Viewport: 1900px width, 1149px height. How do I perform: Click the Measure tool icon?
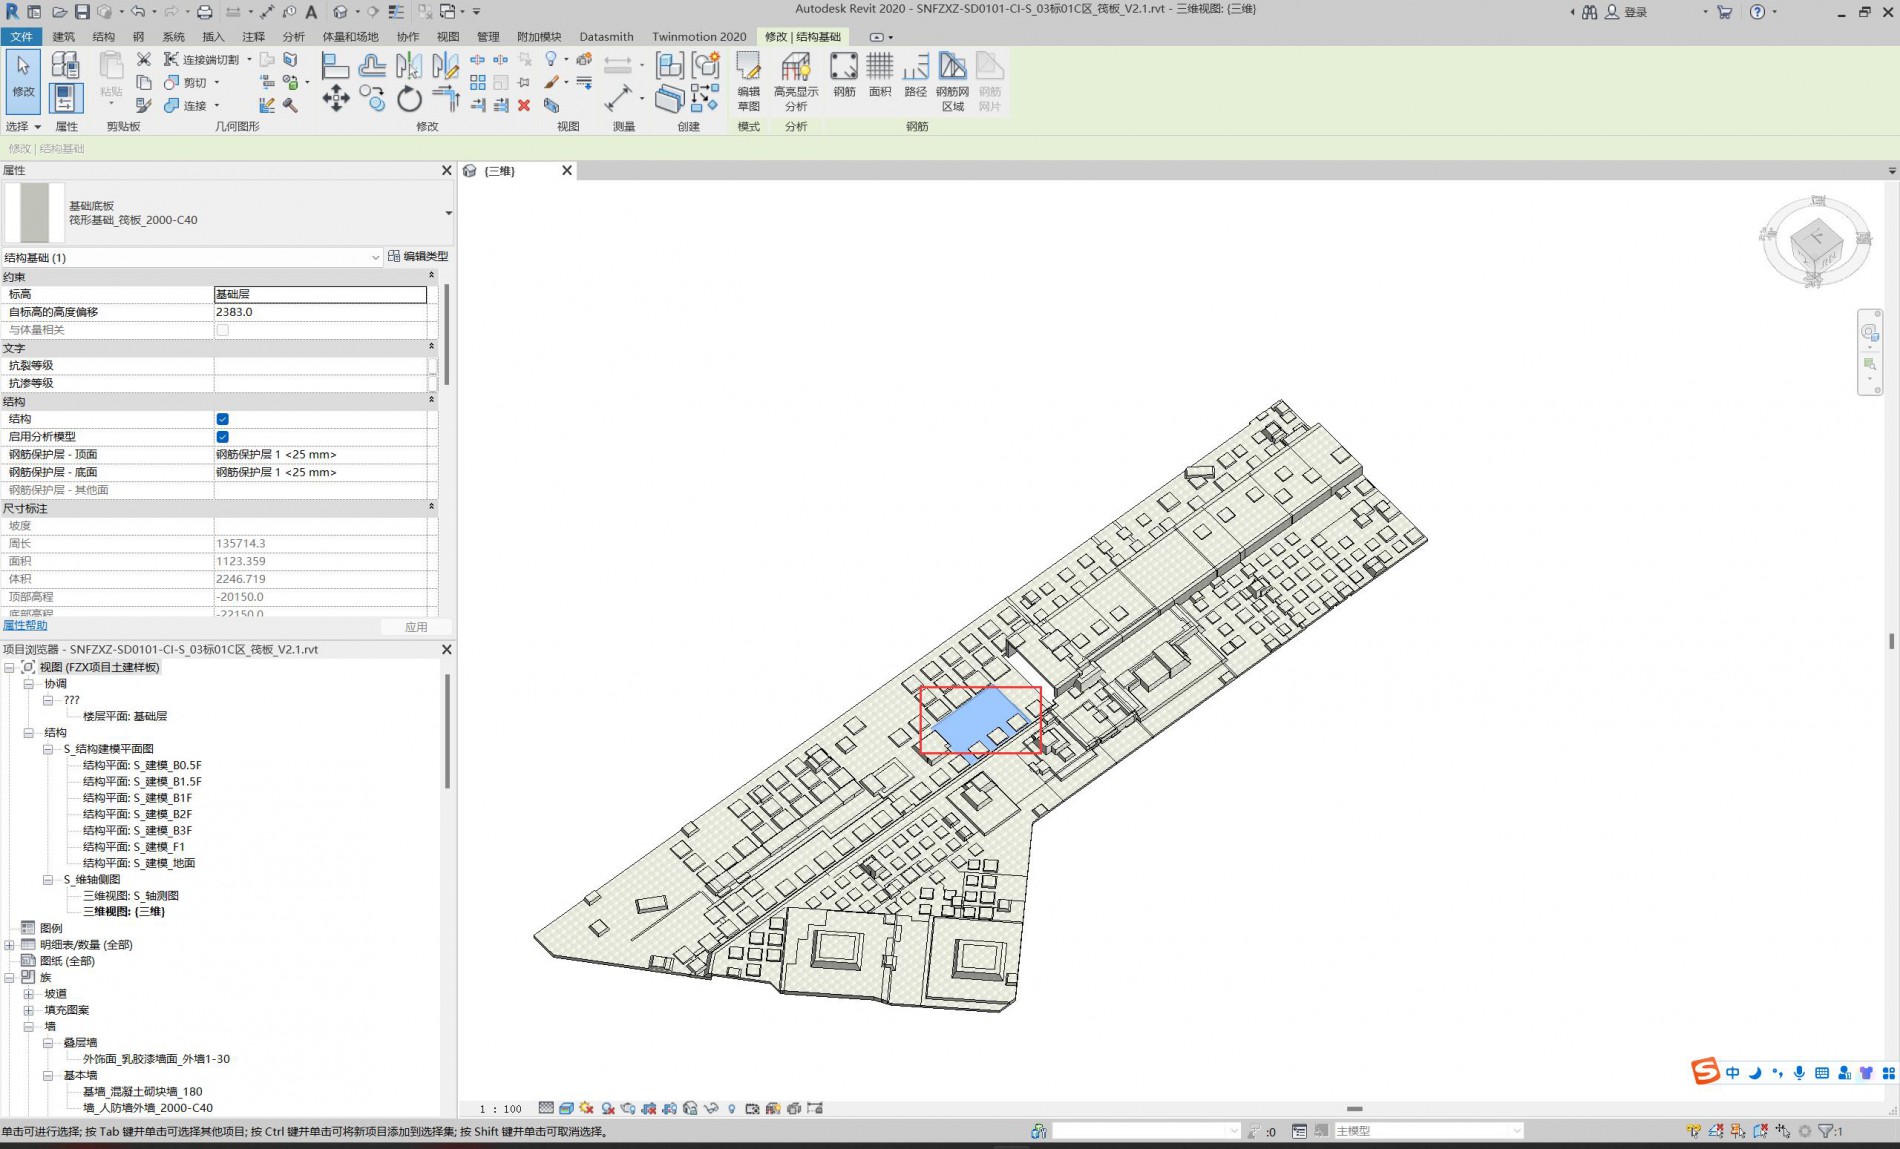tap(618, 98)
